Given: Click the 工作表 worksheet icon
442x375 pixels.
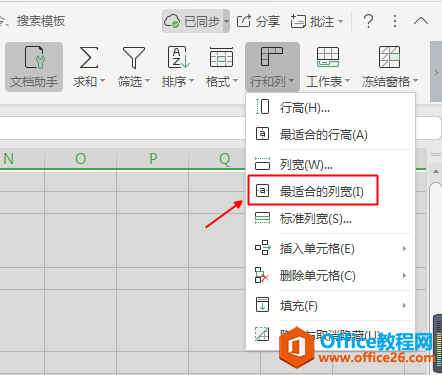Looking at the screenshot, I should click(x=328, y=58).
